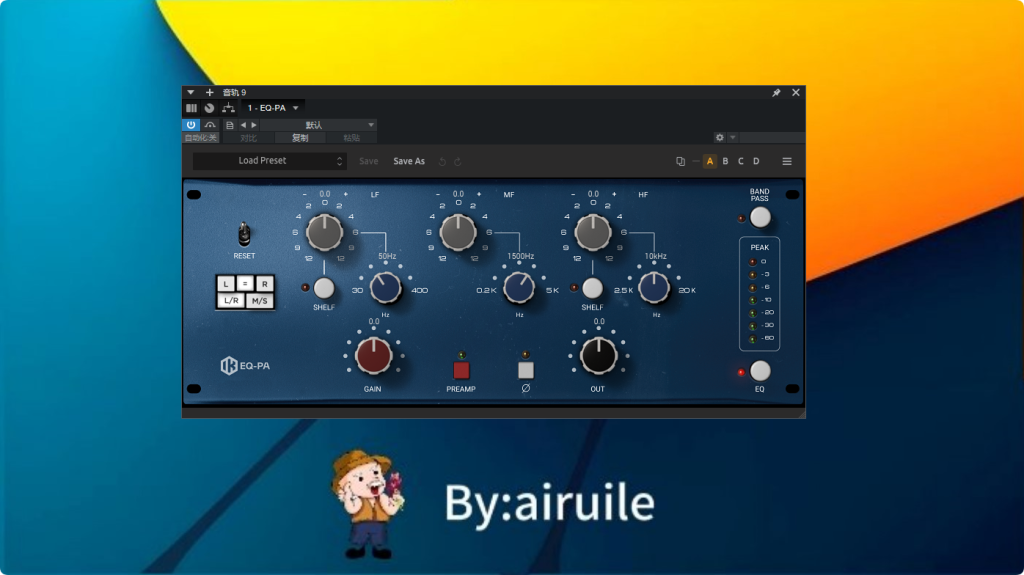Click the OUT value 0.0 readout
This screenshot has height=575, width=1024.
click(599, 321)
